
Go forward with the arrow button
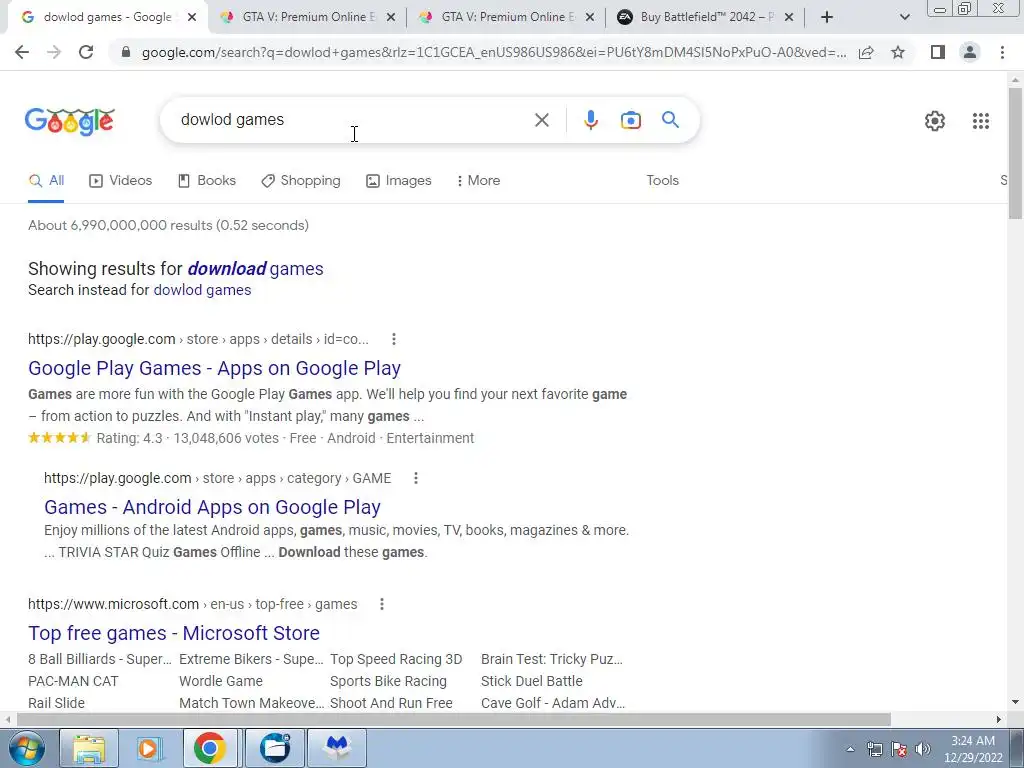click(x=54, y=52)
